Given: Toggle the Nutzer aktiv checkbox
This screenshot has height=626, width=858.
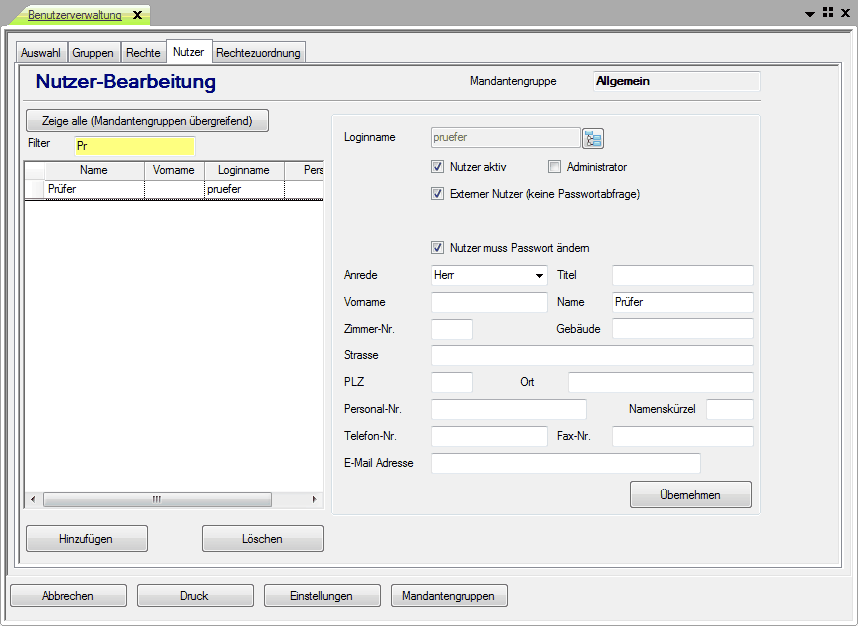Looking at the screenshot, I should (x=437, y=167).
